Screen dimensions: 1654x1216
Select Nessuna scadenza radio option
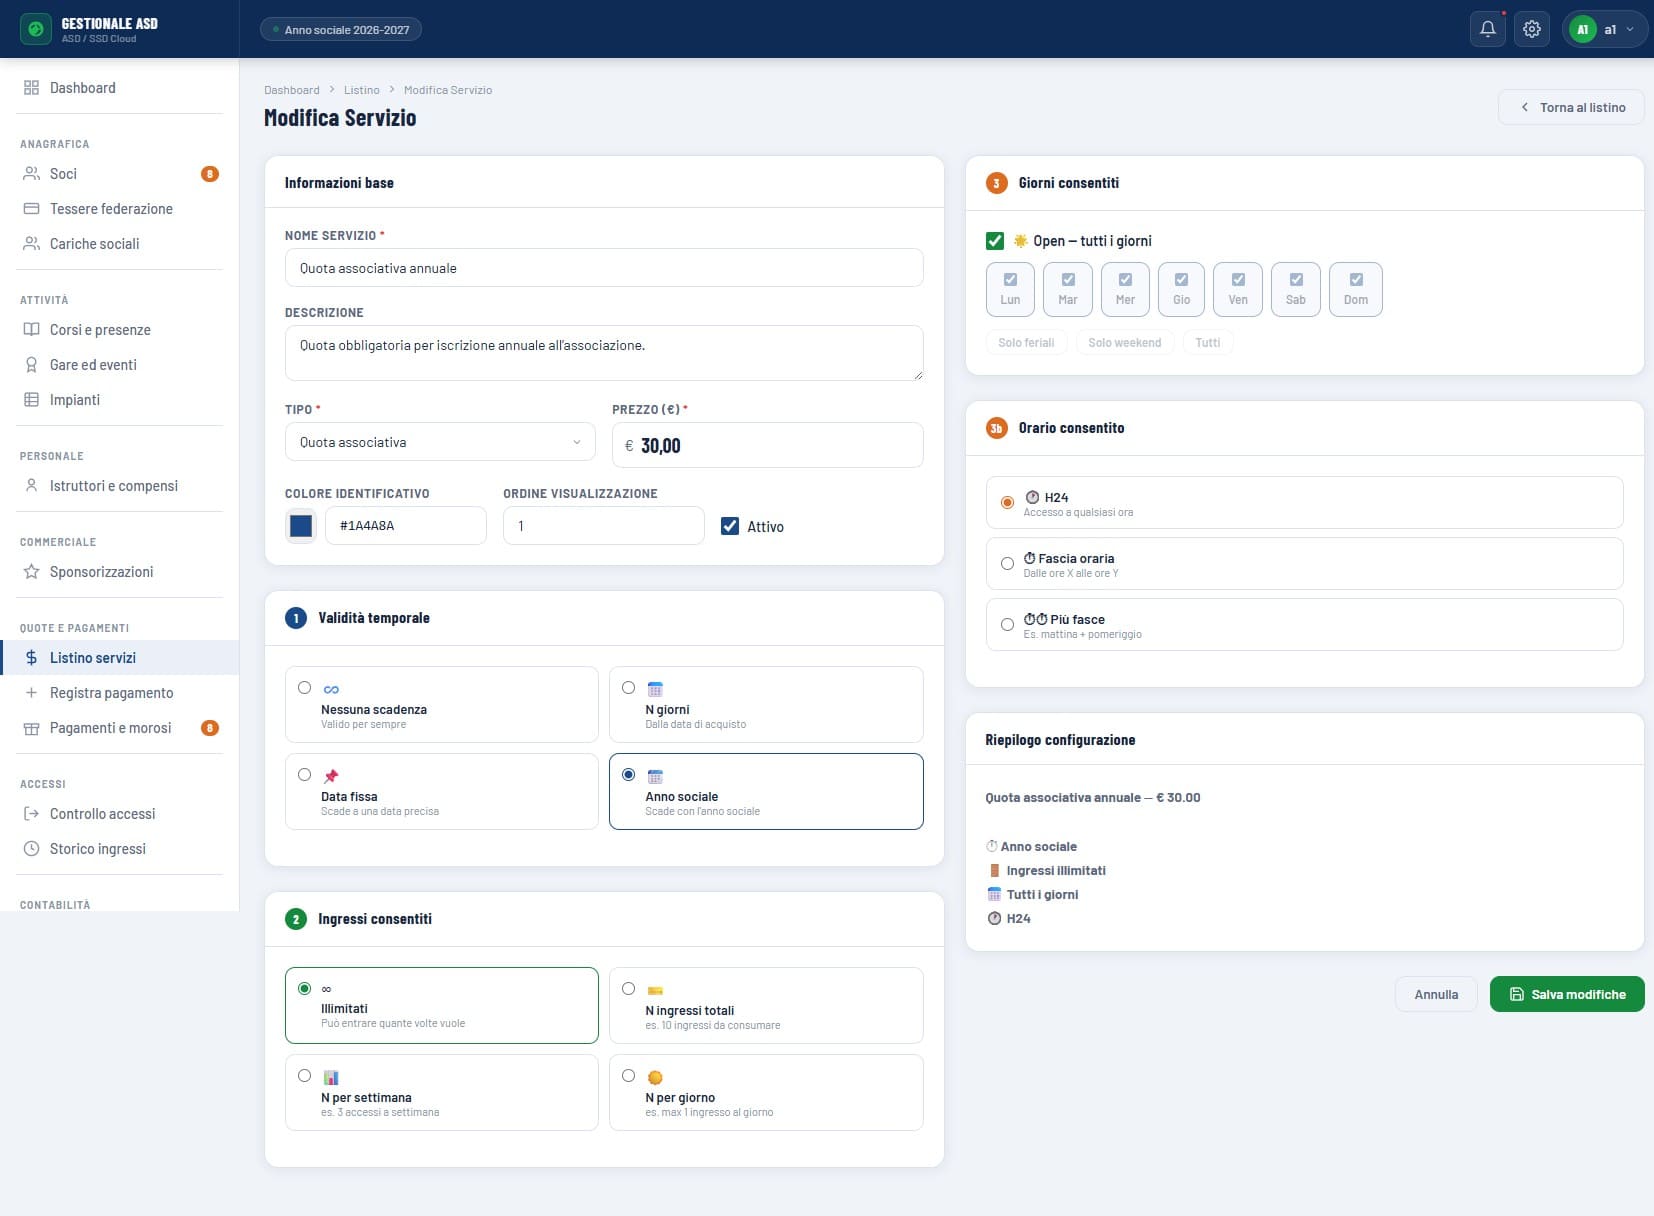click(304, 687)
